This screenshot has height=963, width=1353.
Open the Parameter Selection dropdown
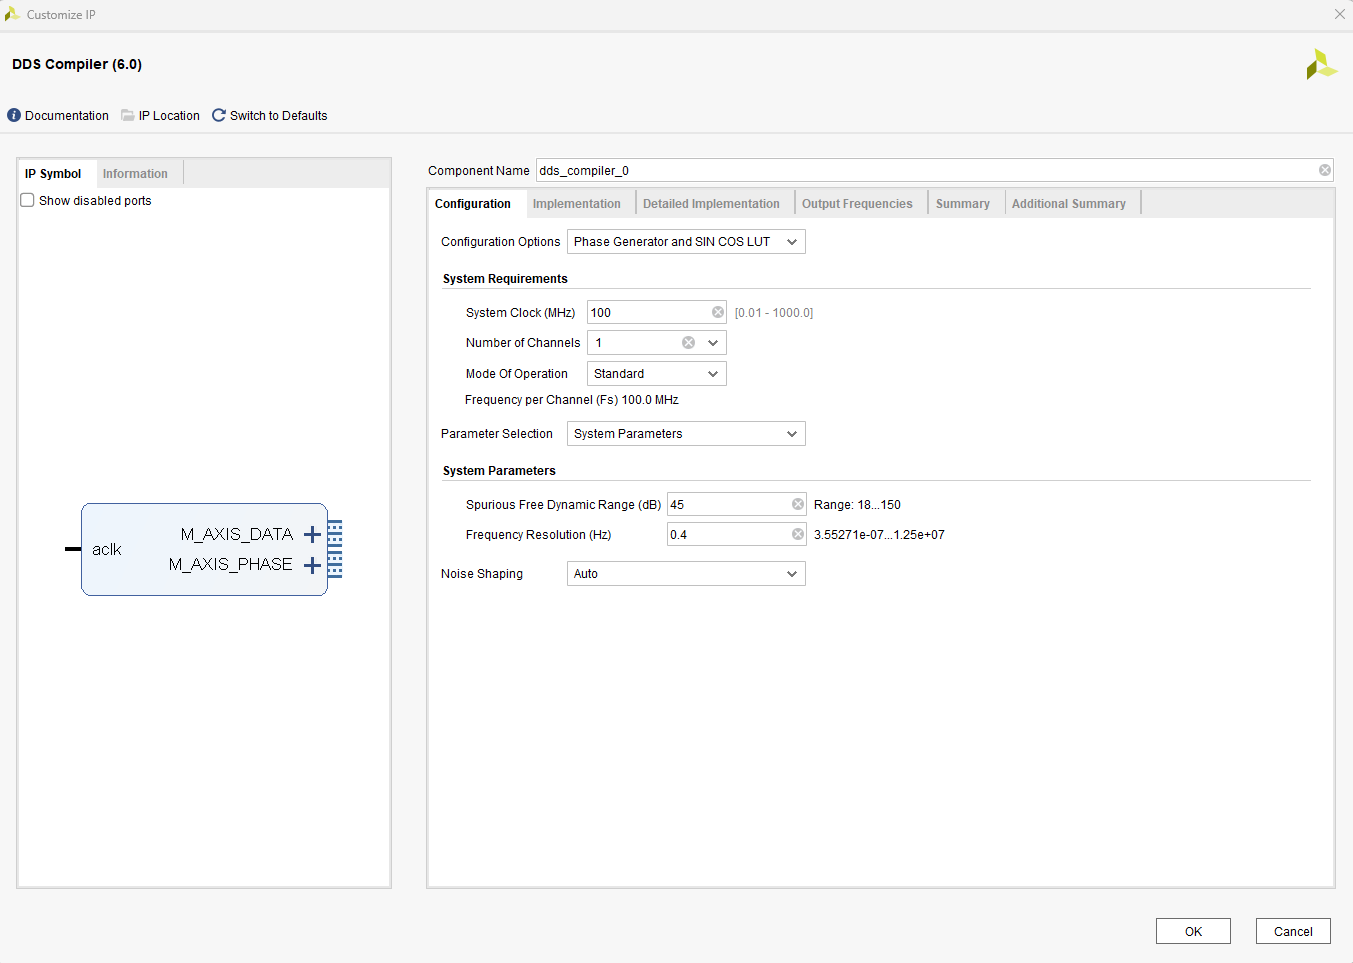click(686, 433)
